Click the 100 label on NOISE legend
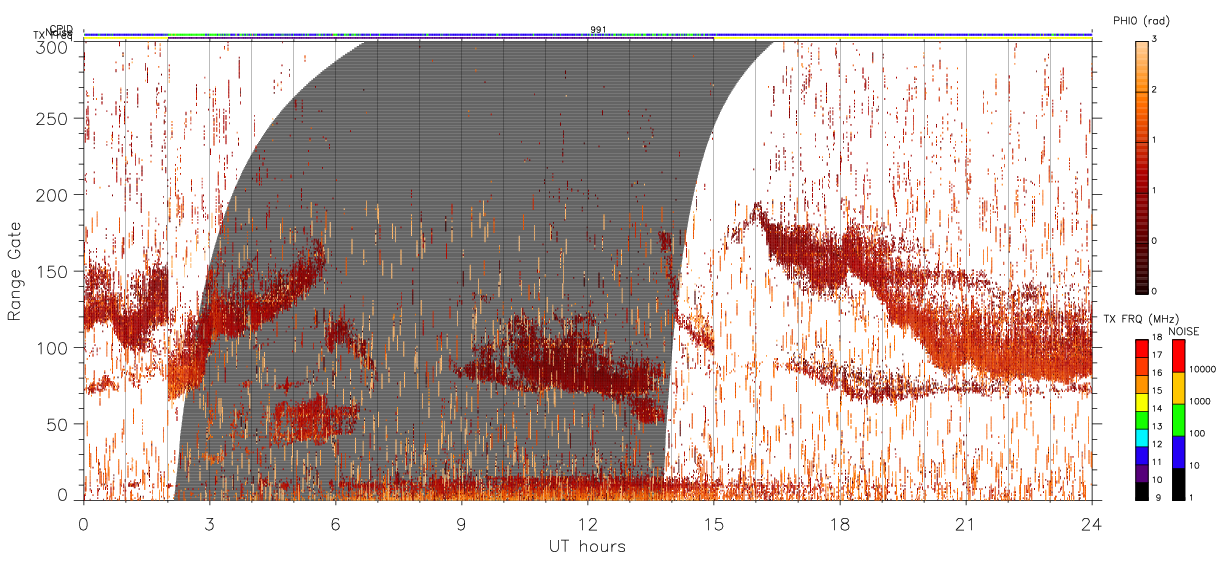 click(x=1199, y=434)
